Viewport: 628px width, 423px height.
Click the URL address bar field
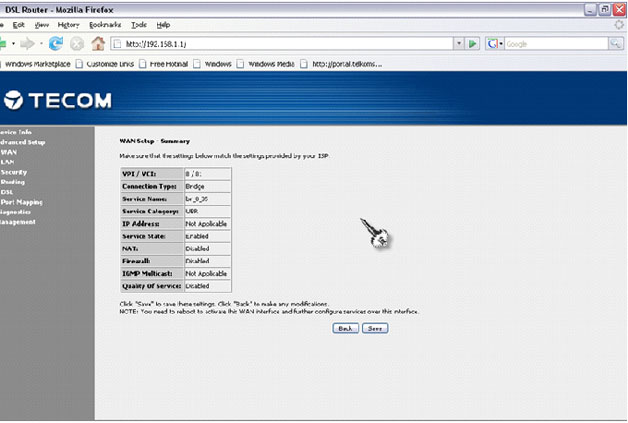[280, 44]
